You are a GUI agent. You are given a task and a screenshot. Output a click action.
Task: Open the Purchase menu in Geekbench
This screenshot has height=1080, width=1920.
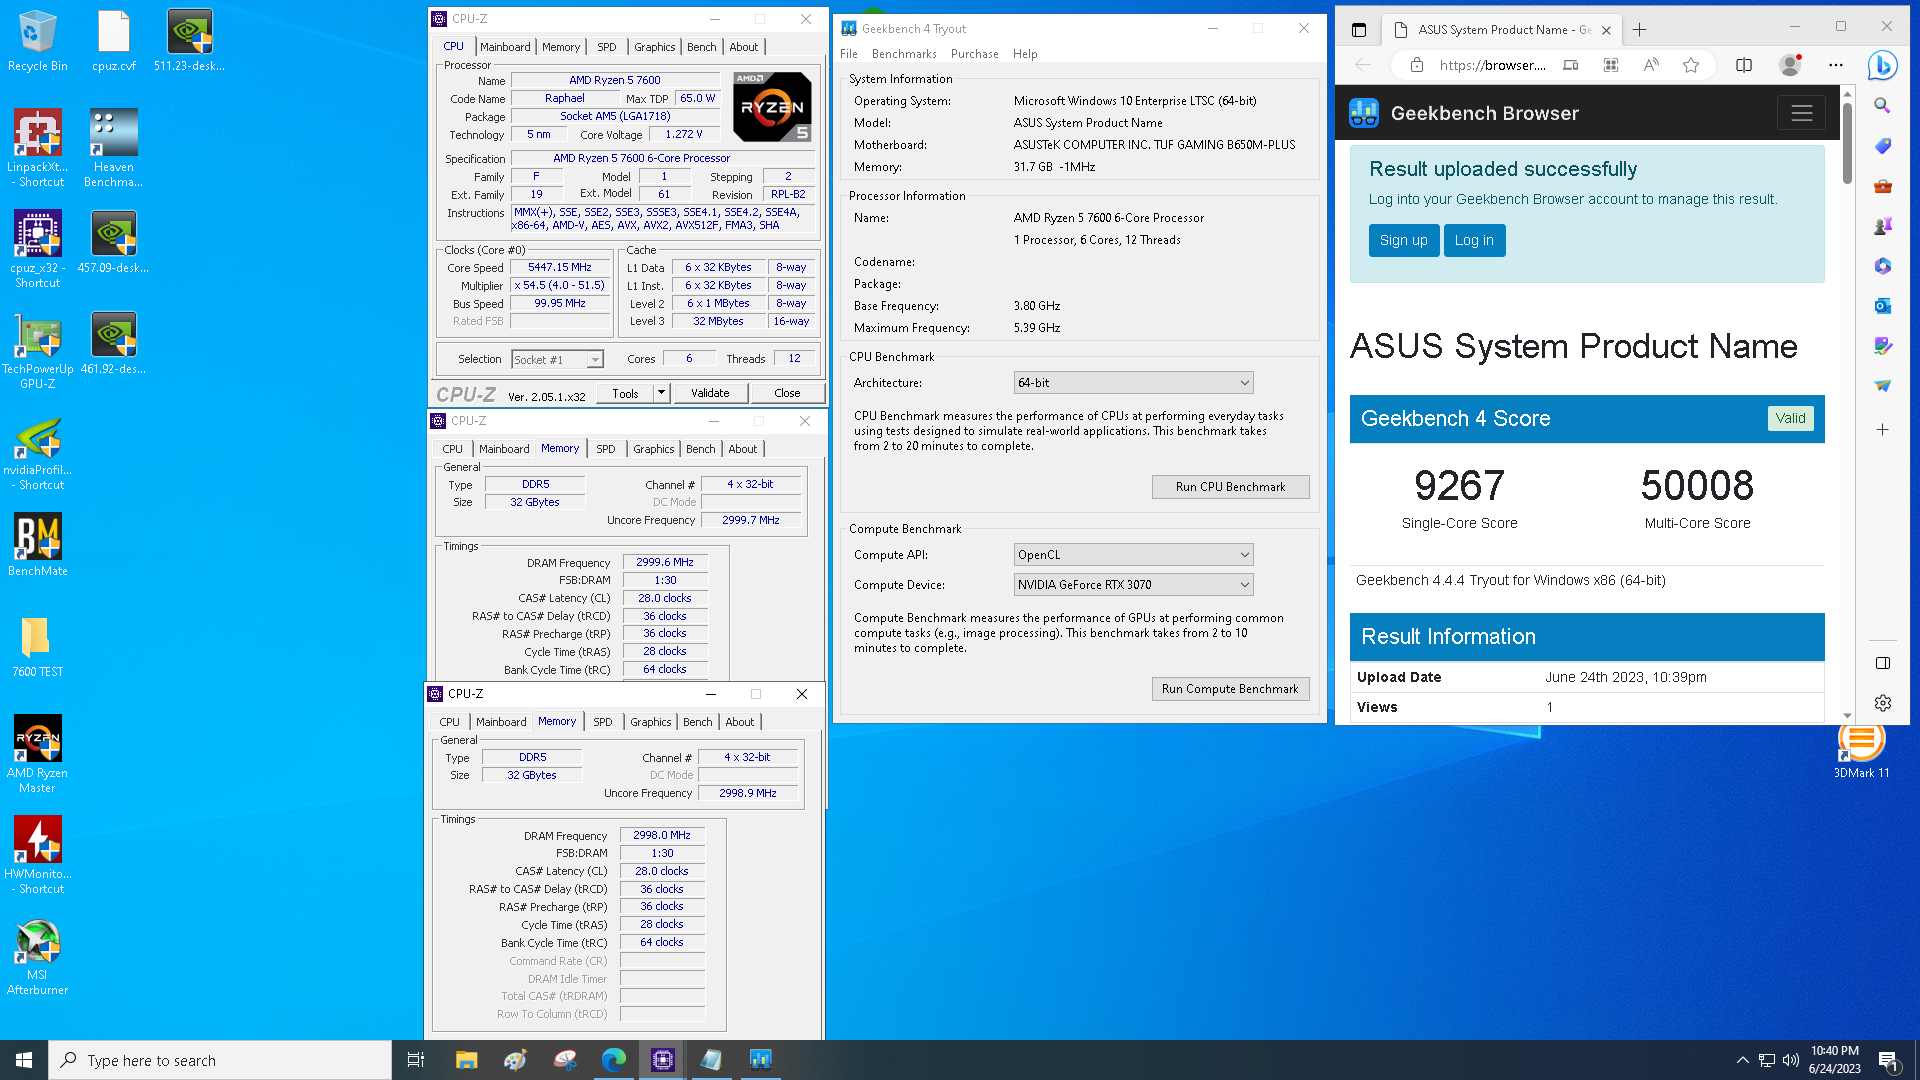click(974, 54)
